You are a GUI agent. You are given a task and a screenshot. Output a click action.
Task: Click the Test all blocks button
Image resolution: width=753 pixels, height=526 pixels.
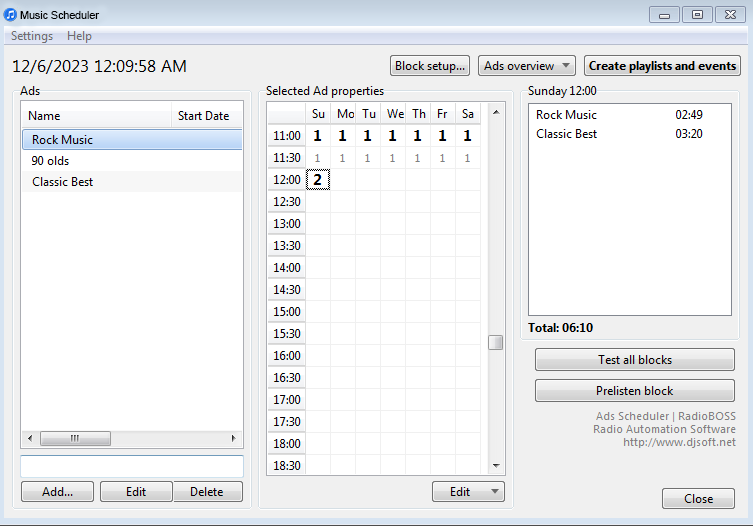pos(634,360)
